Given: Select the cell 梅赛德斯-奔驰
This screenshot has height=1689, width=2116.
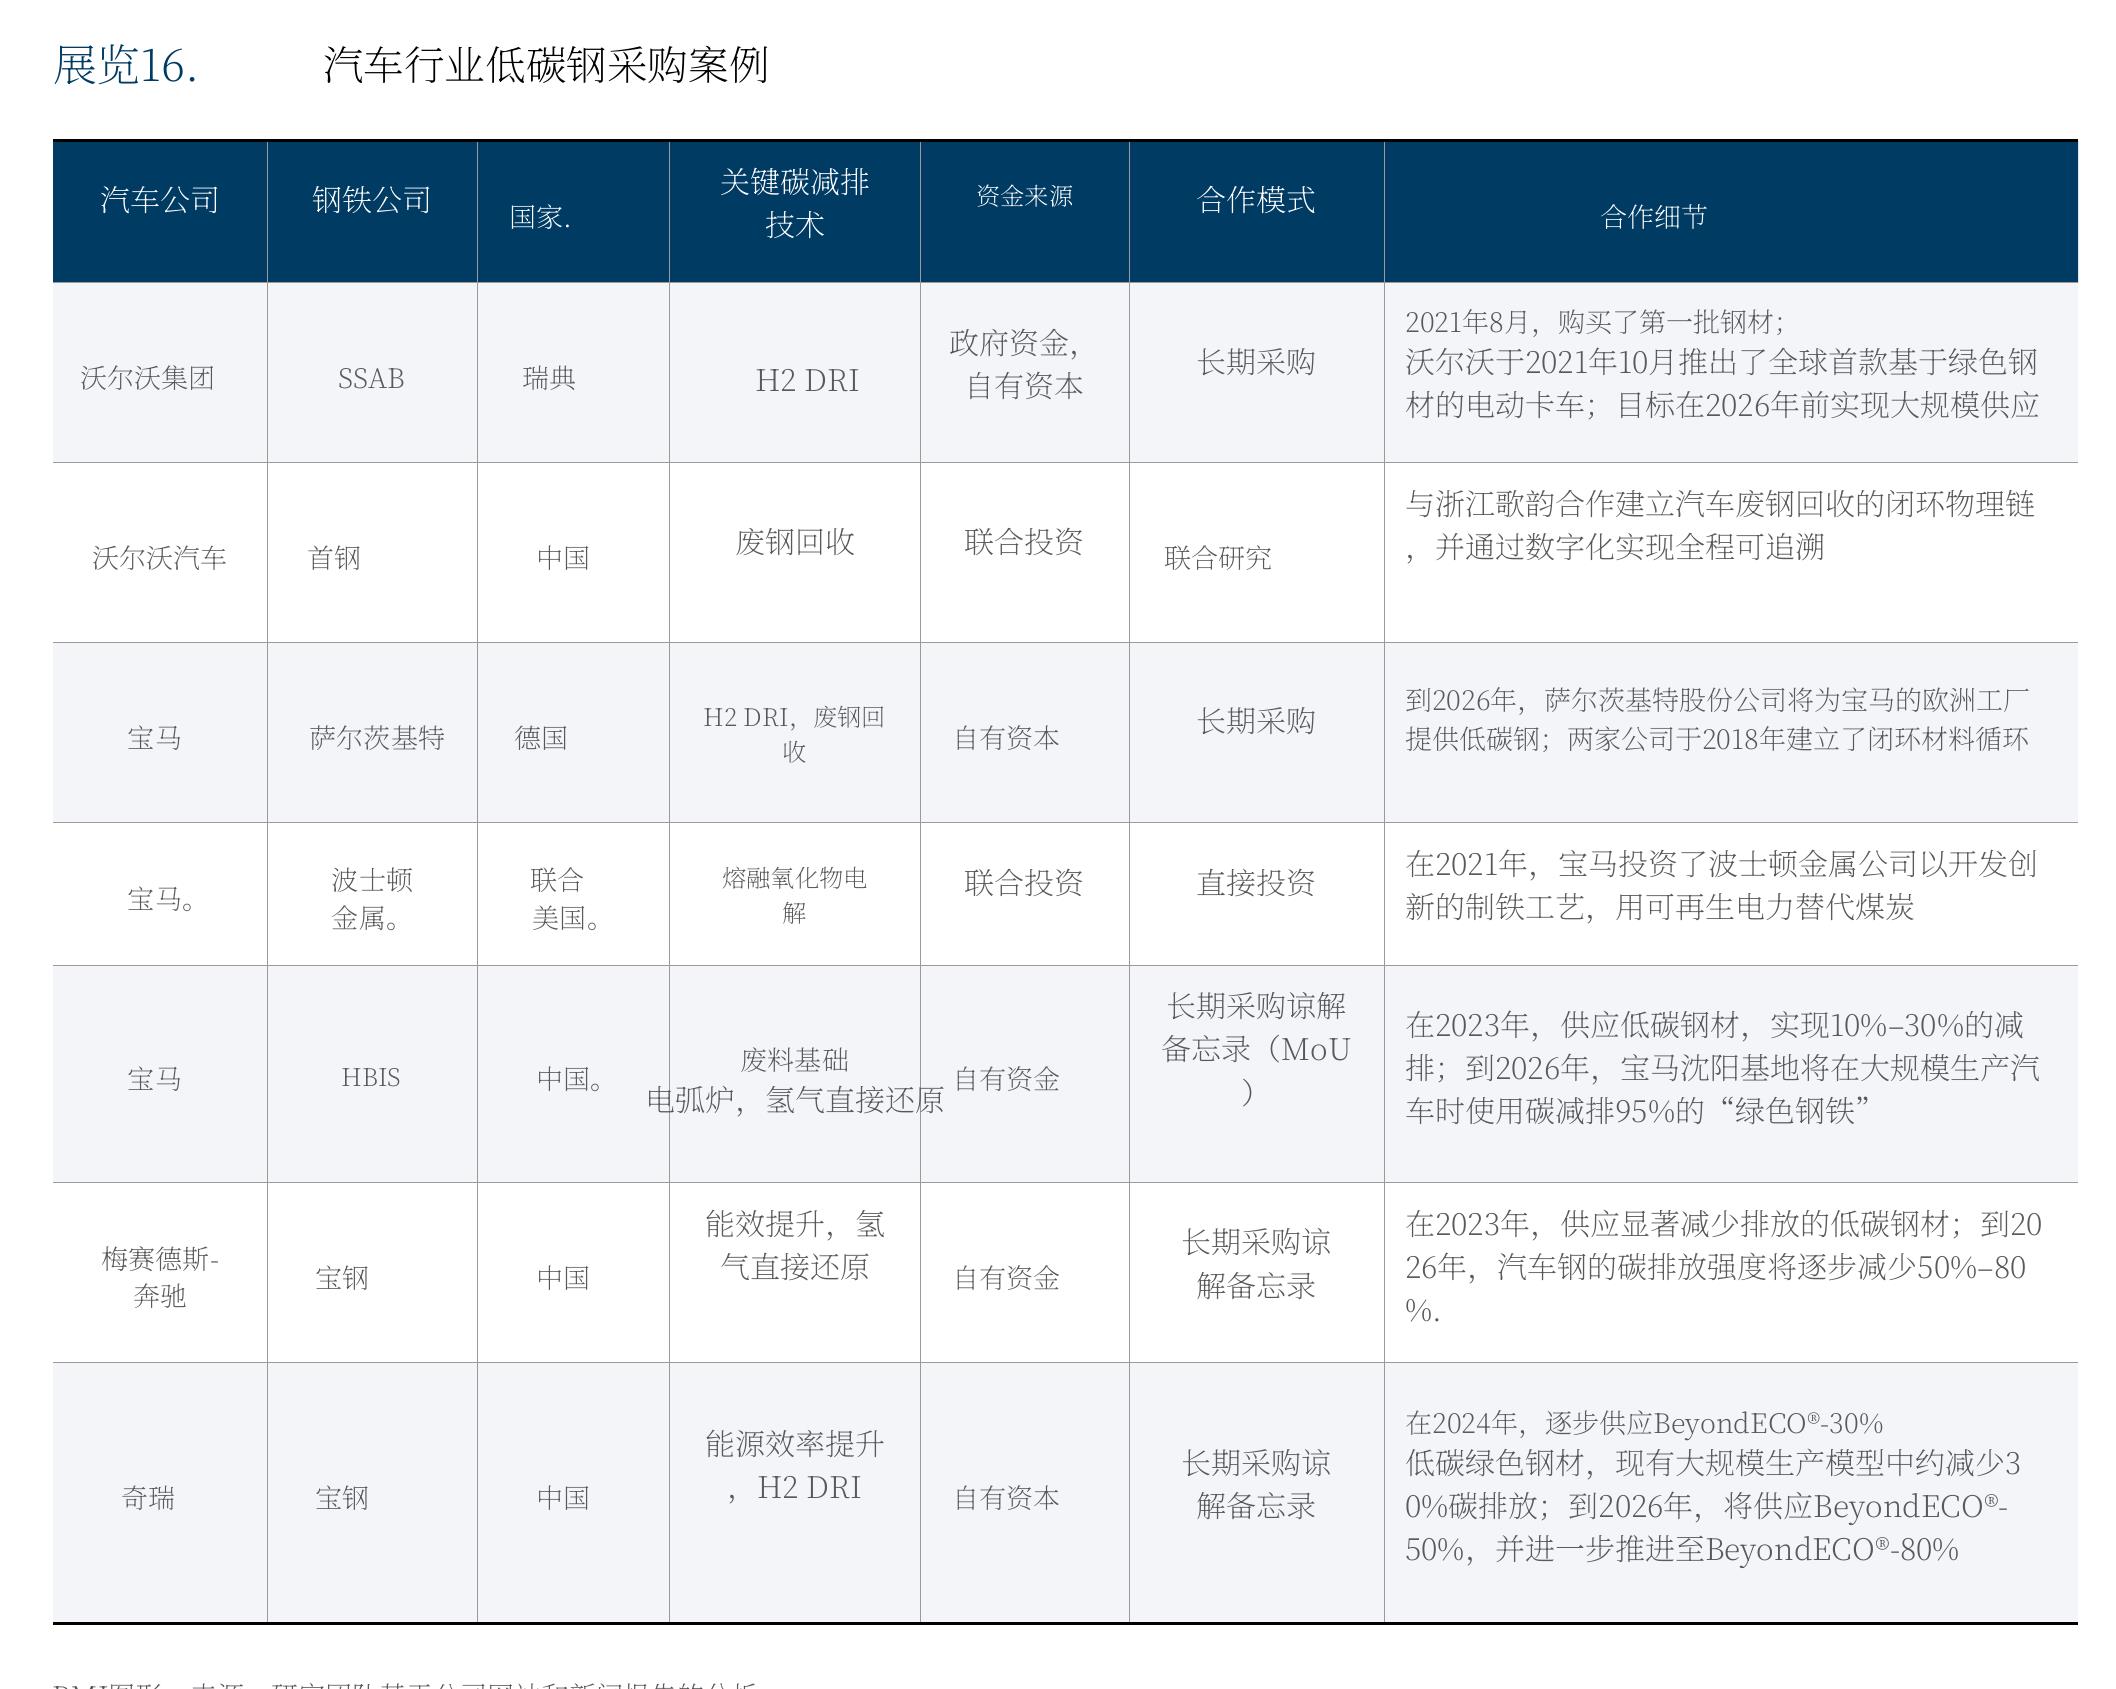Looking at the screenshot, I should click(160, 1277).
